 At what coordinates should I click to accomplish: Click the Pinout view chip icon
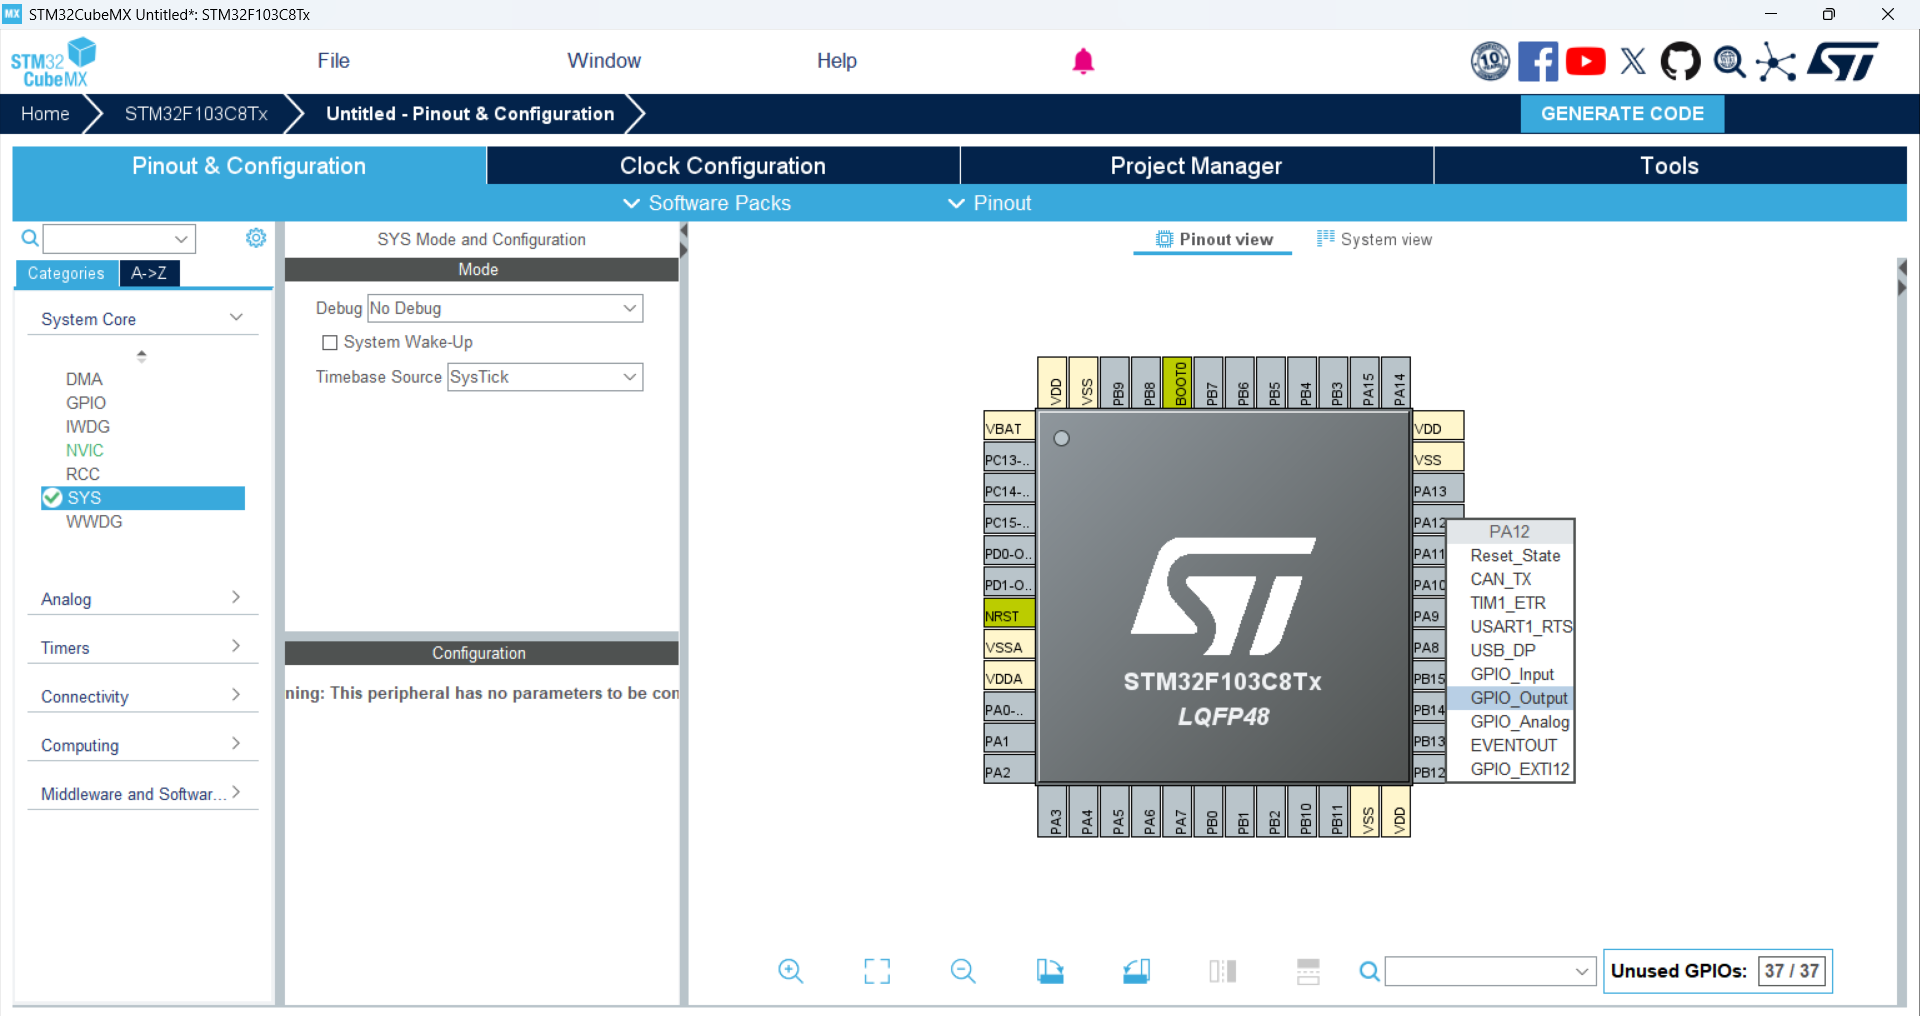(1164, 239)
